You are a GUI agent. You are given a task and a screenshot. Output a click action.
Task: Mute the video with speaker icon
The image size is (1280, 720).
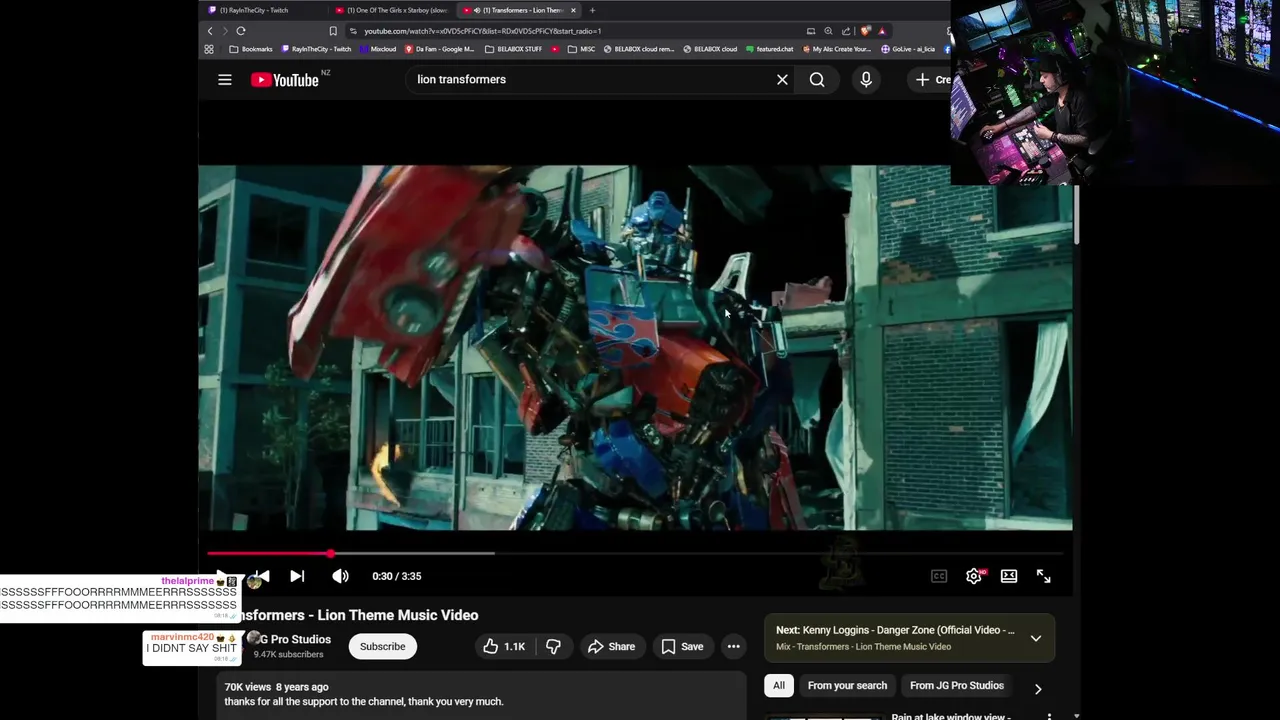[x=340, y=576]
